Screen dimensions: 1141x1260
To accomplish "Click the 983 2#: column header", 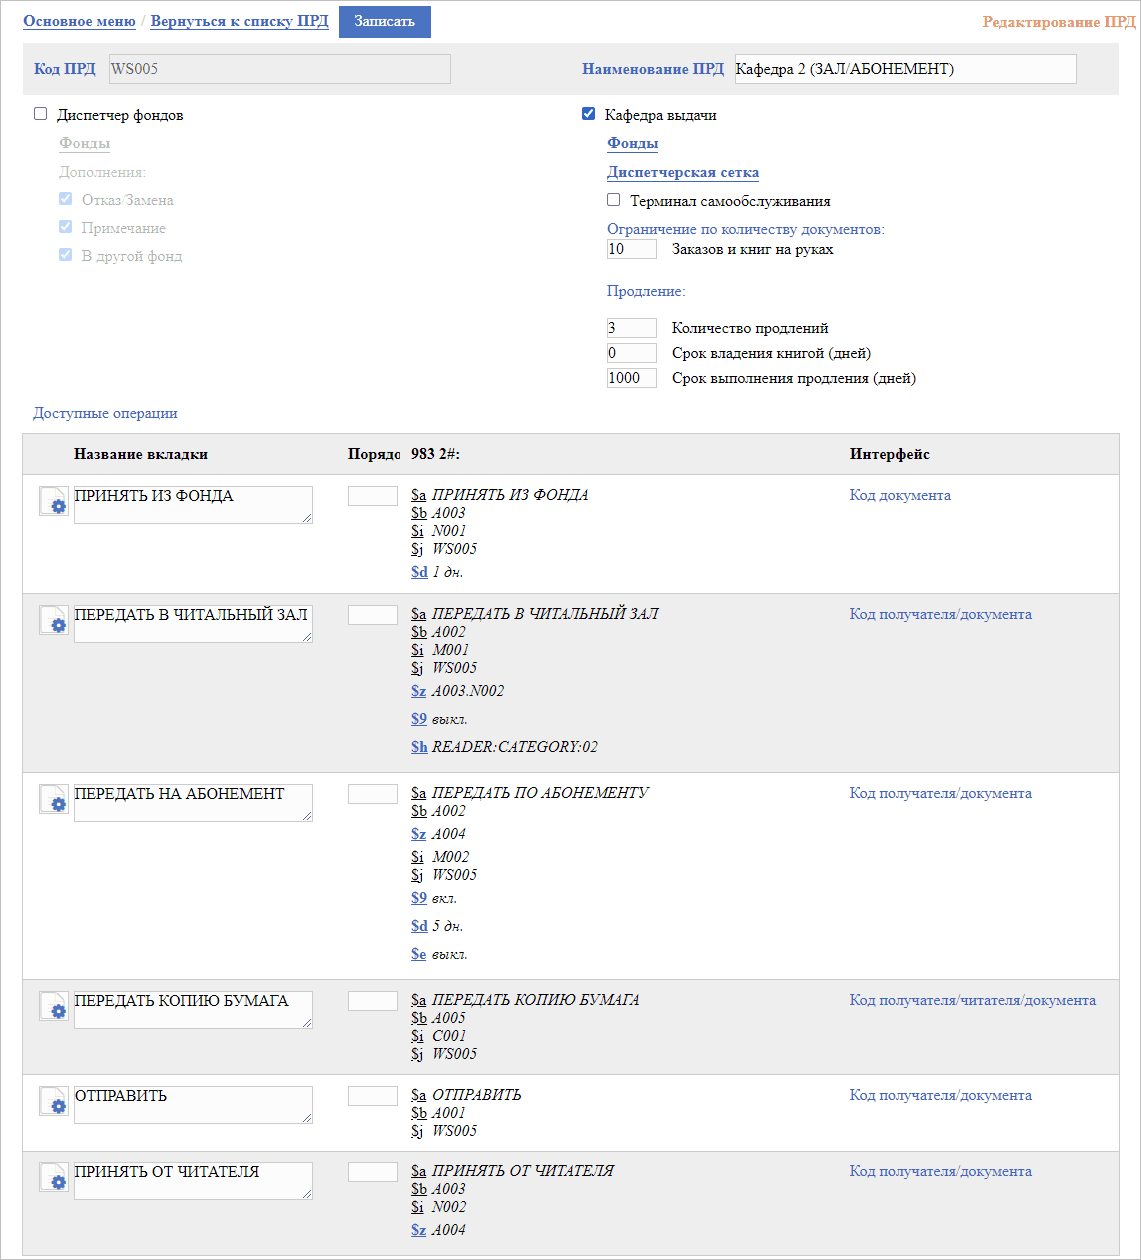I will (435, 454).
